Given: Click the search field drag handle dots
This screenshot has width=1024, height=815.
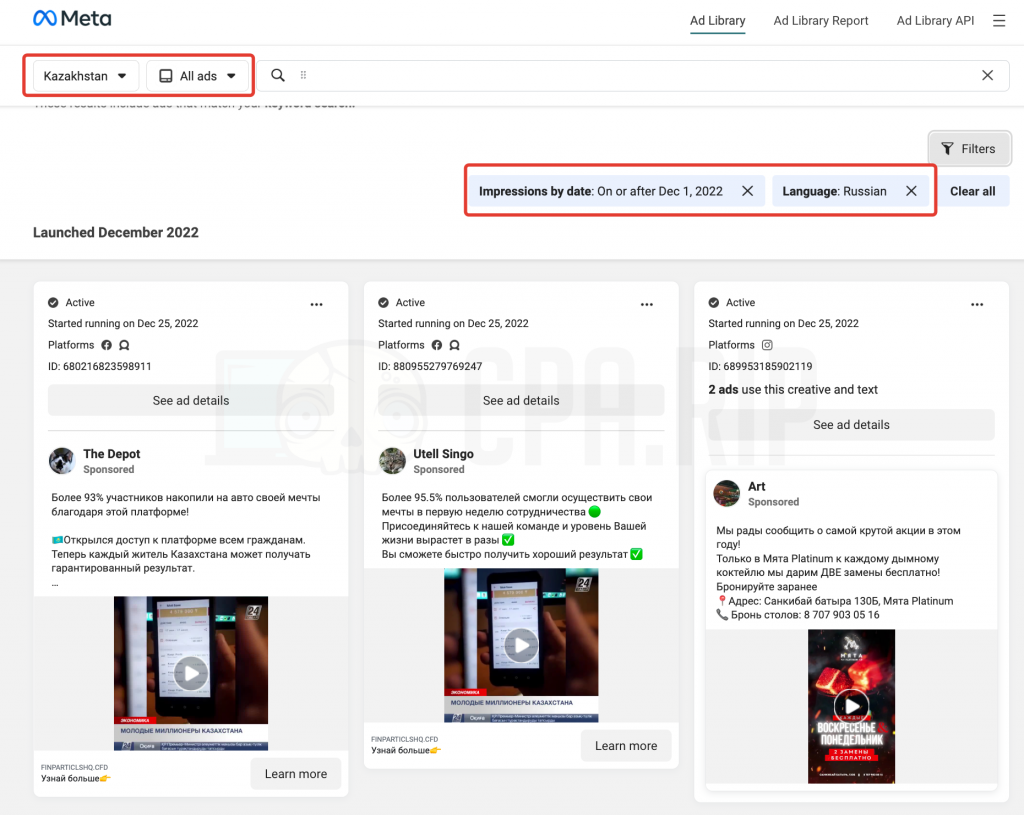Looking at the screenshot, I should click(303, 75).
